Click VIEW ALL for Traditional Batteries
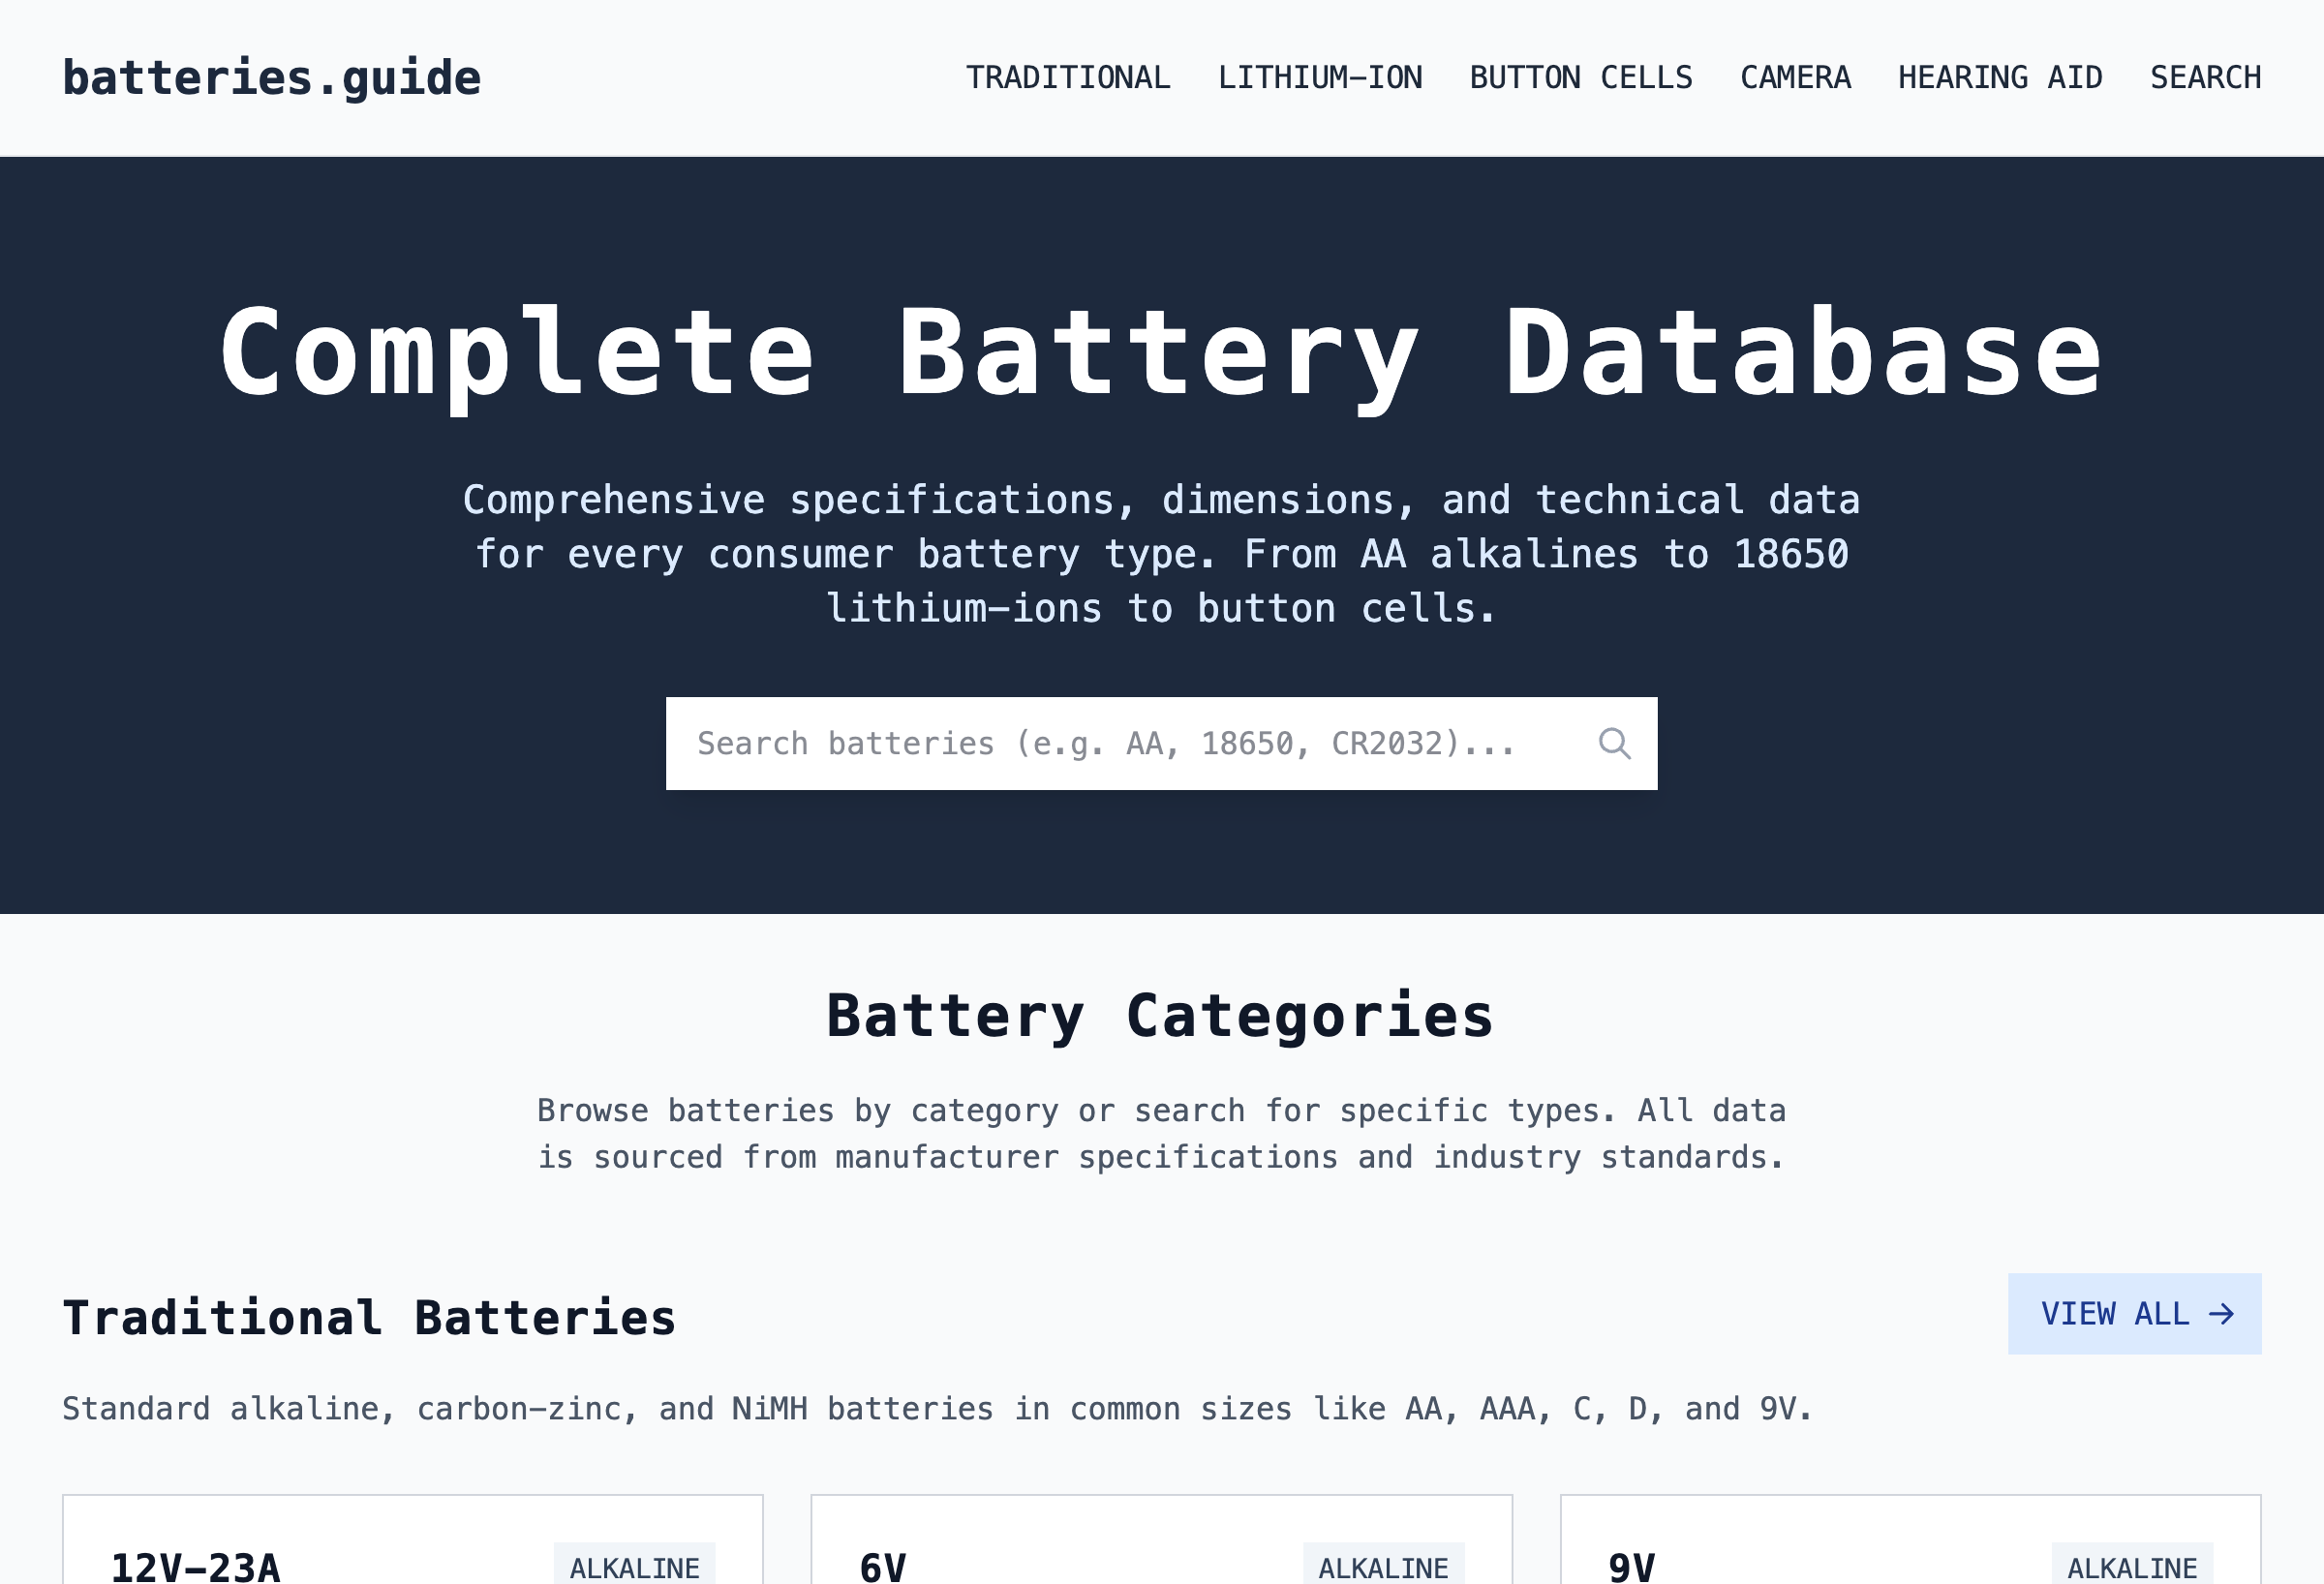 (x=2134, y=1315)
